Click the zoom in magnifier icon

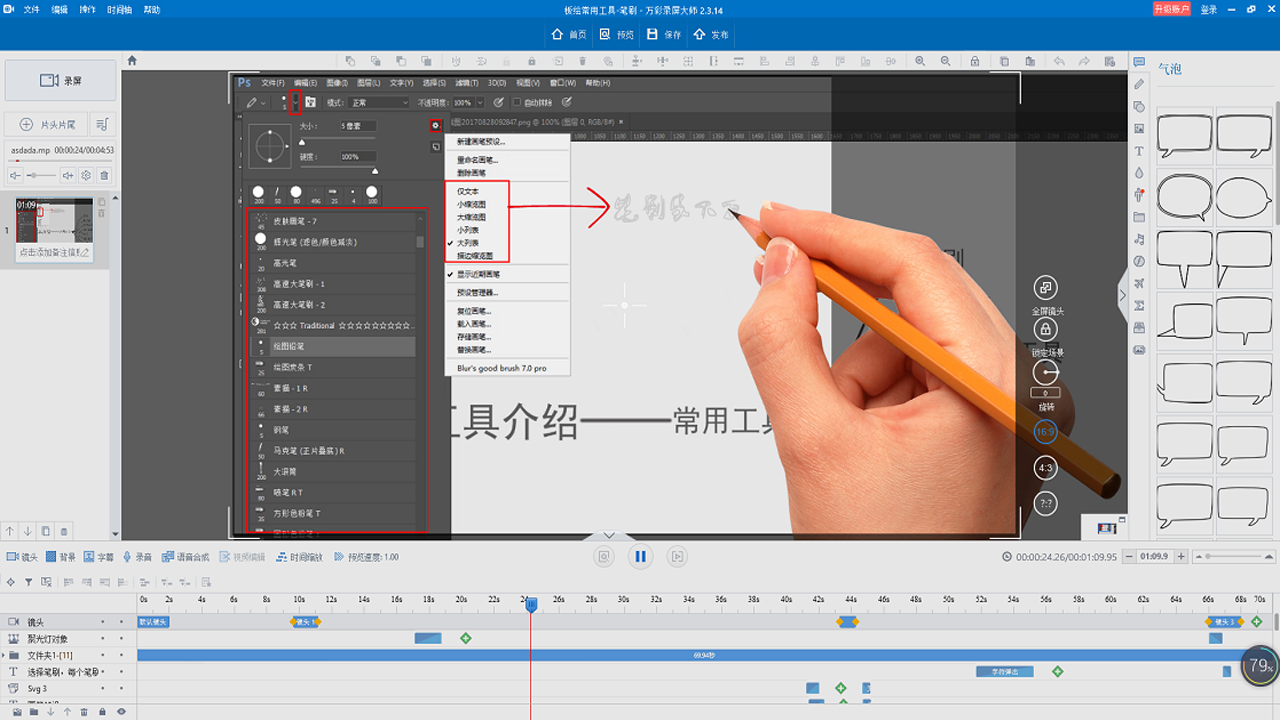[x=920, y=61]
